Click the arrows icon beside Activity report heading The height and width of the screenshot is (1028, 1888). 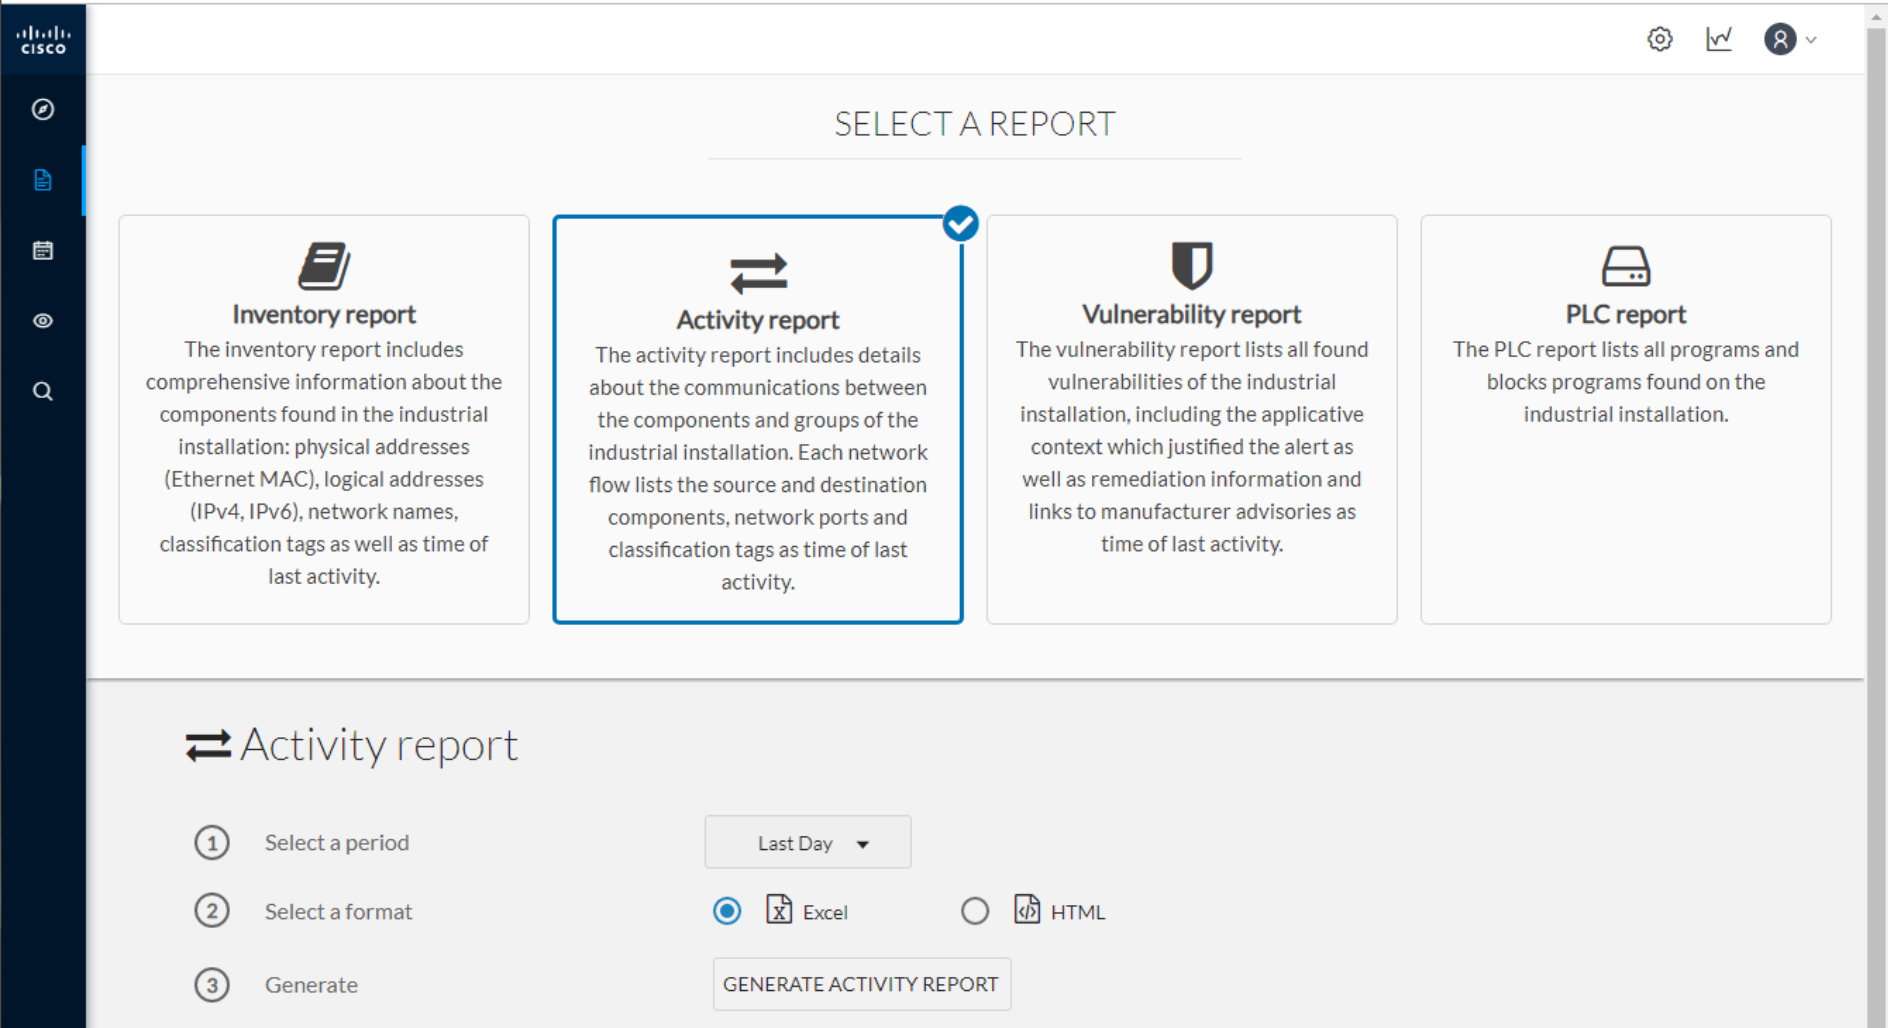coord(208,746)
